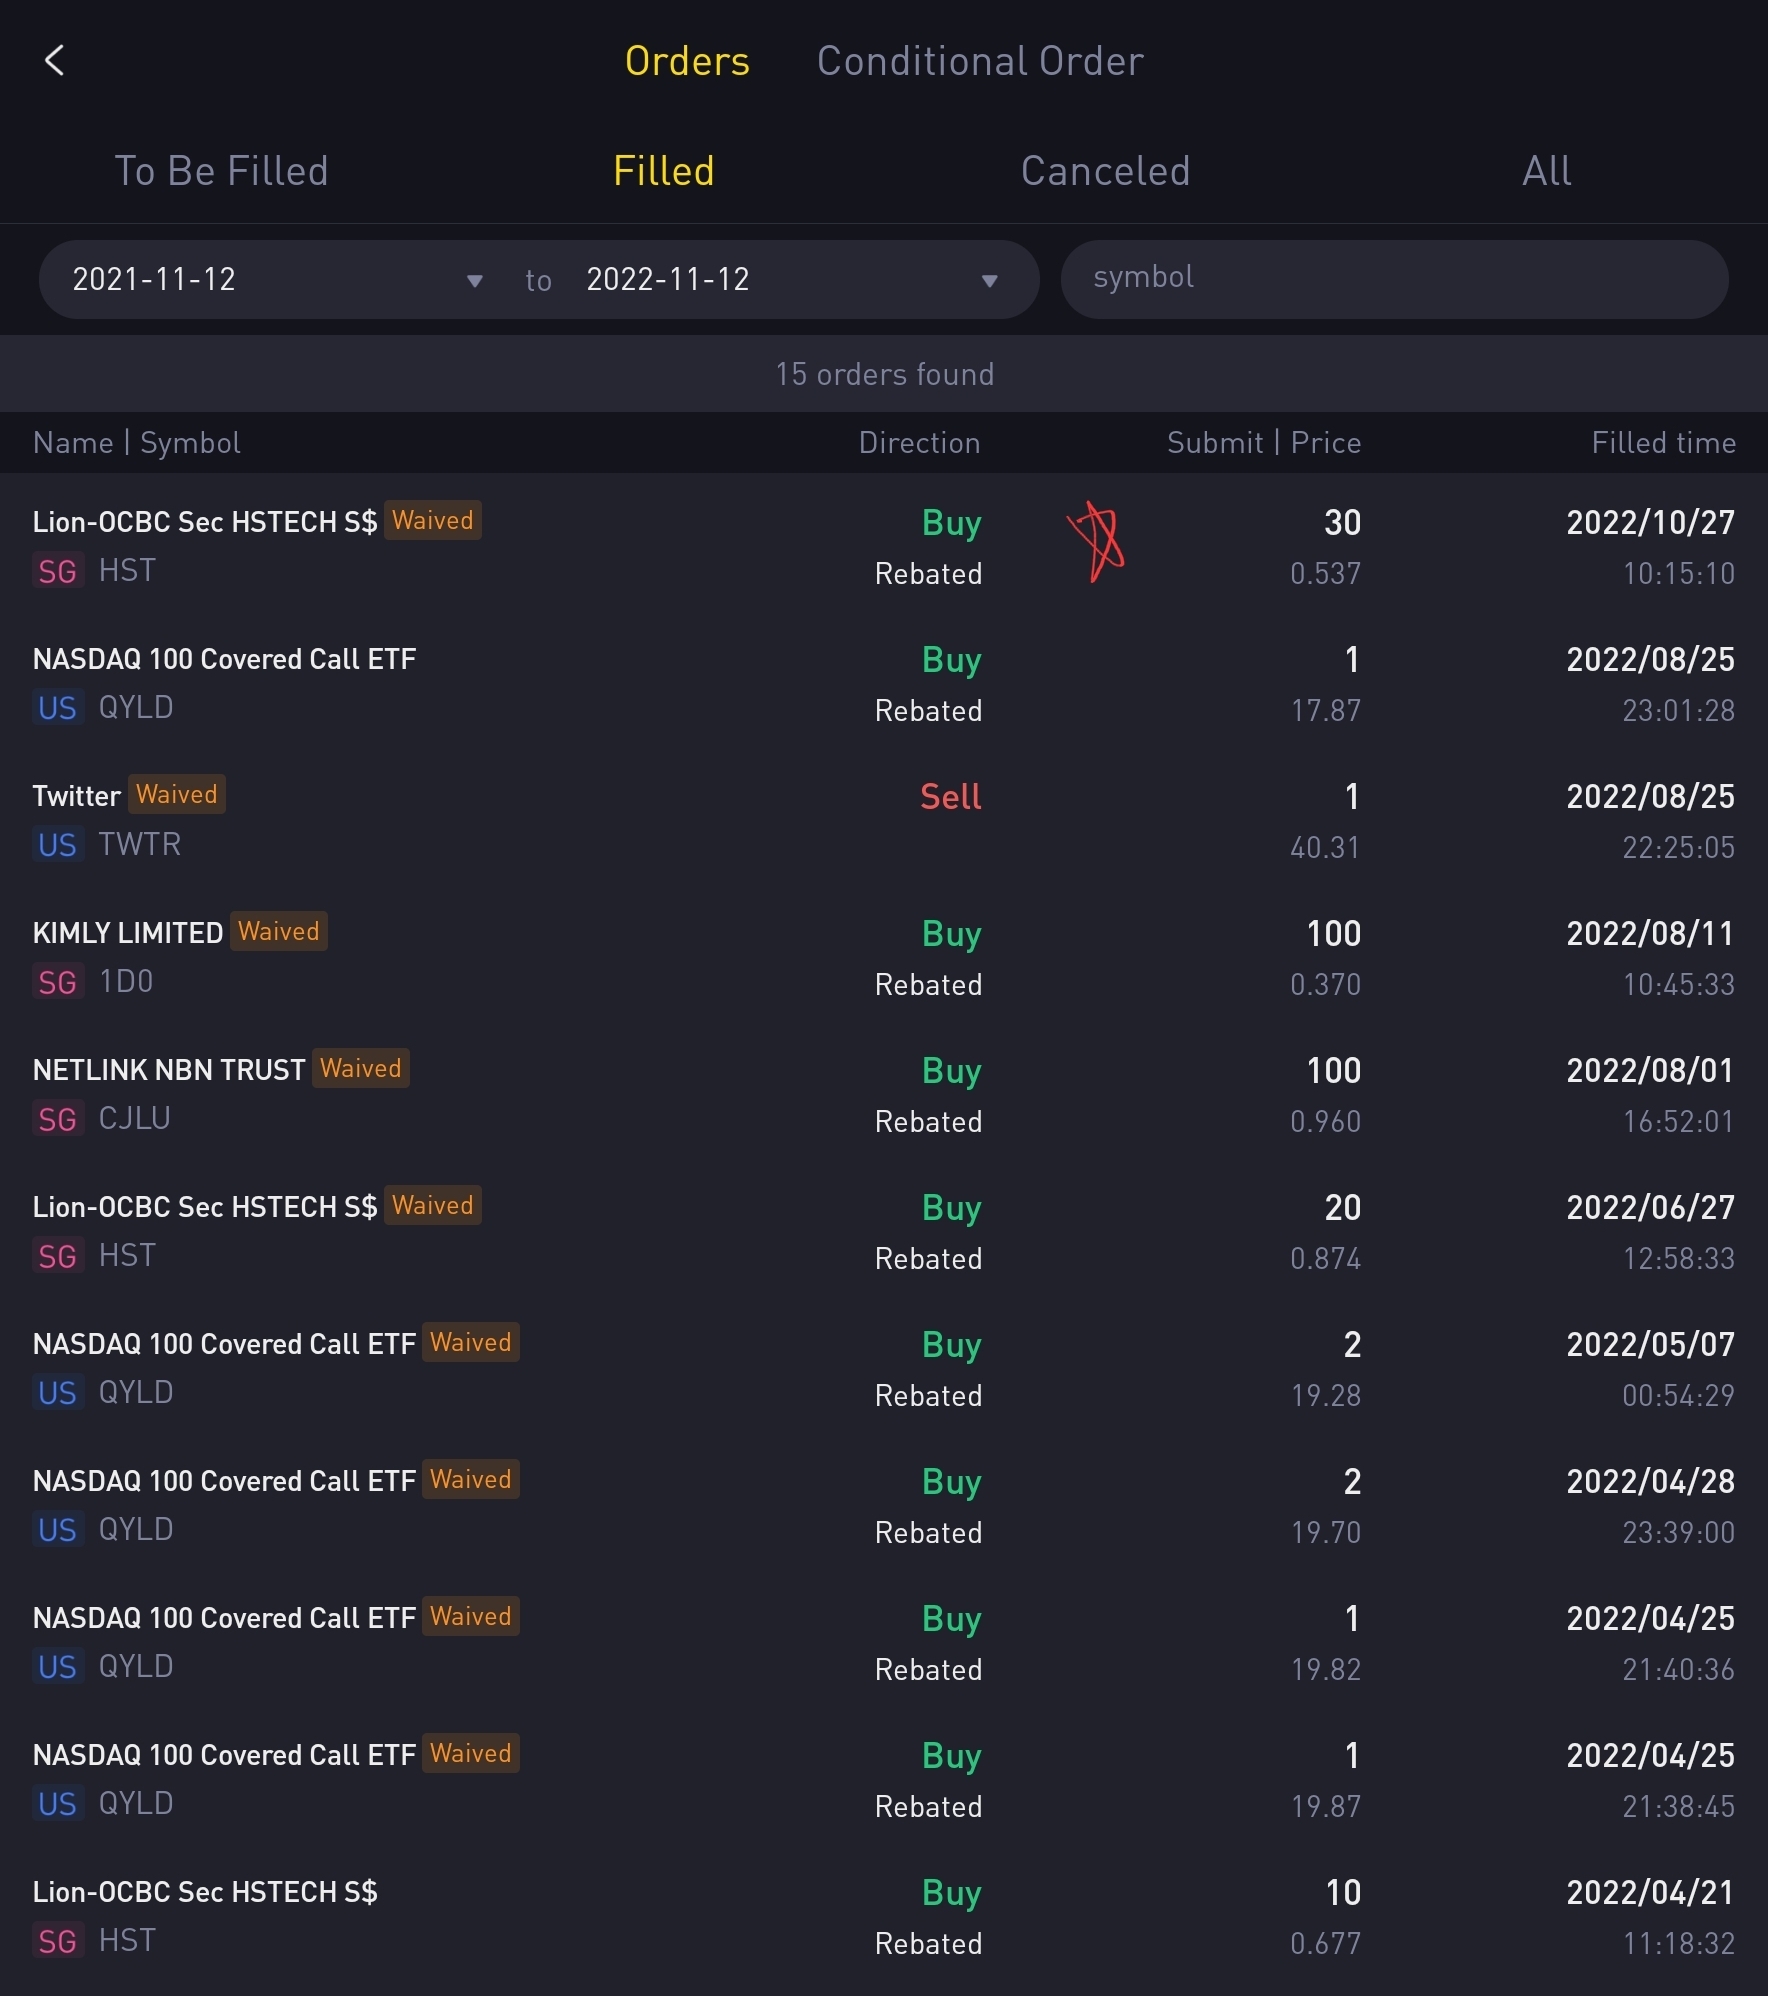Viewport: 1768px width, 1996px height.
Task: Open the QYLD order filled 2022/05/07
Action: point(884,1368)
